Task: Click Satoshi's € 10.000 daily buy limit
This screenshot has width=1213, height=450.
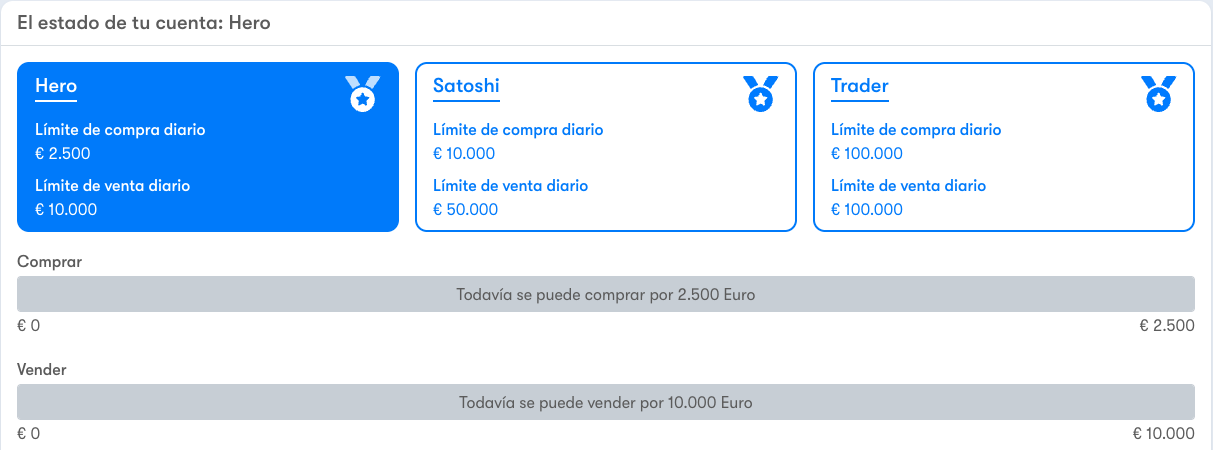Action: [464, 154]
